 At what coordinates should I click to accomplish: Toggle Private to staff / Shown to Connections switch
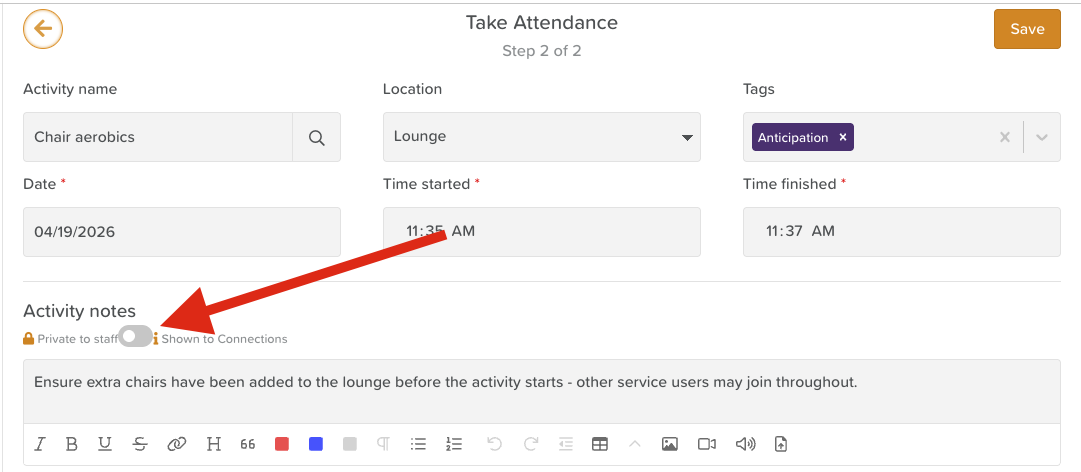click(x=135, y=338)
